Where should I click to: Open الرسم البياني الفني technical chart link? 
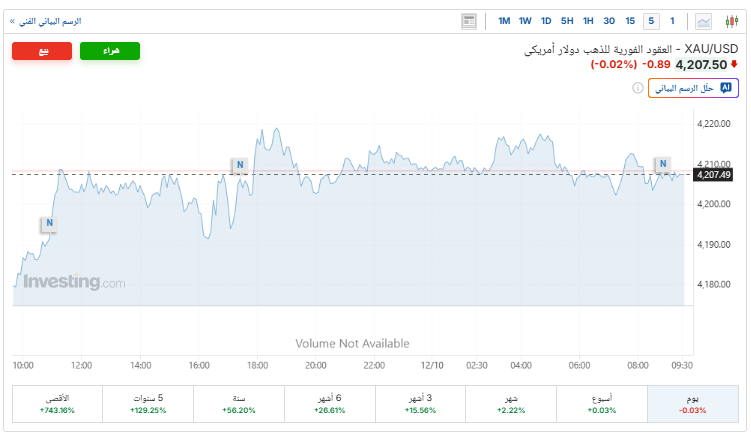[46, 21]
